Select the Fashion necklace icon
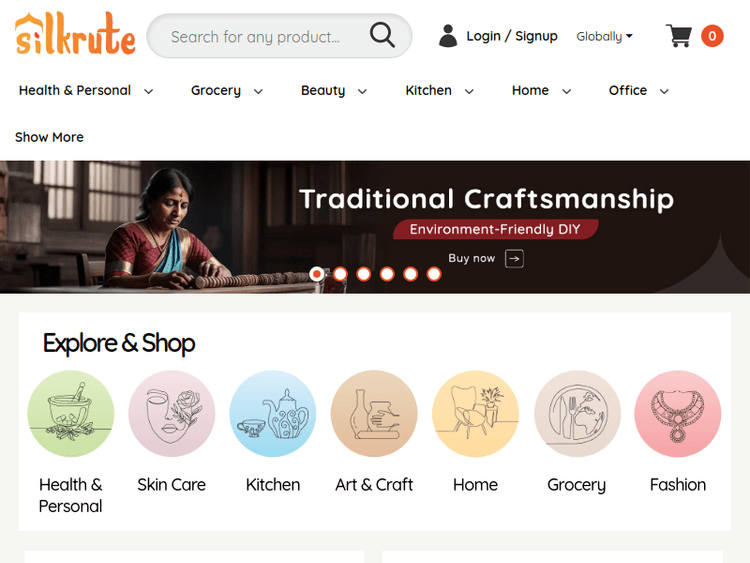 pos(678,413)
